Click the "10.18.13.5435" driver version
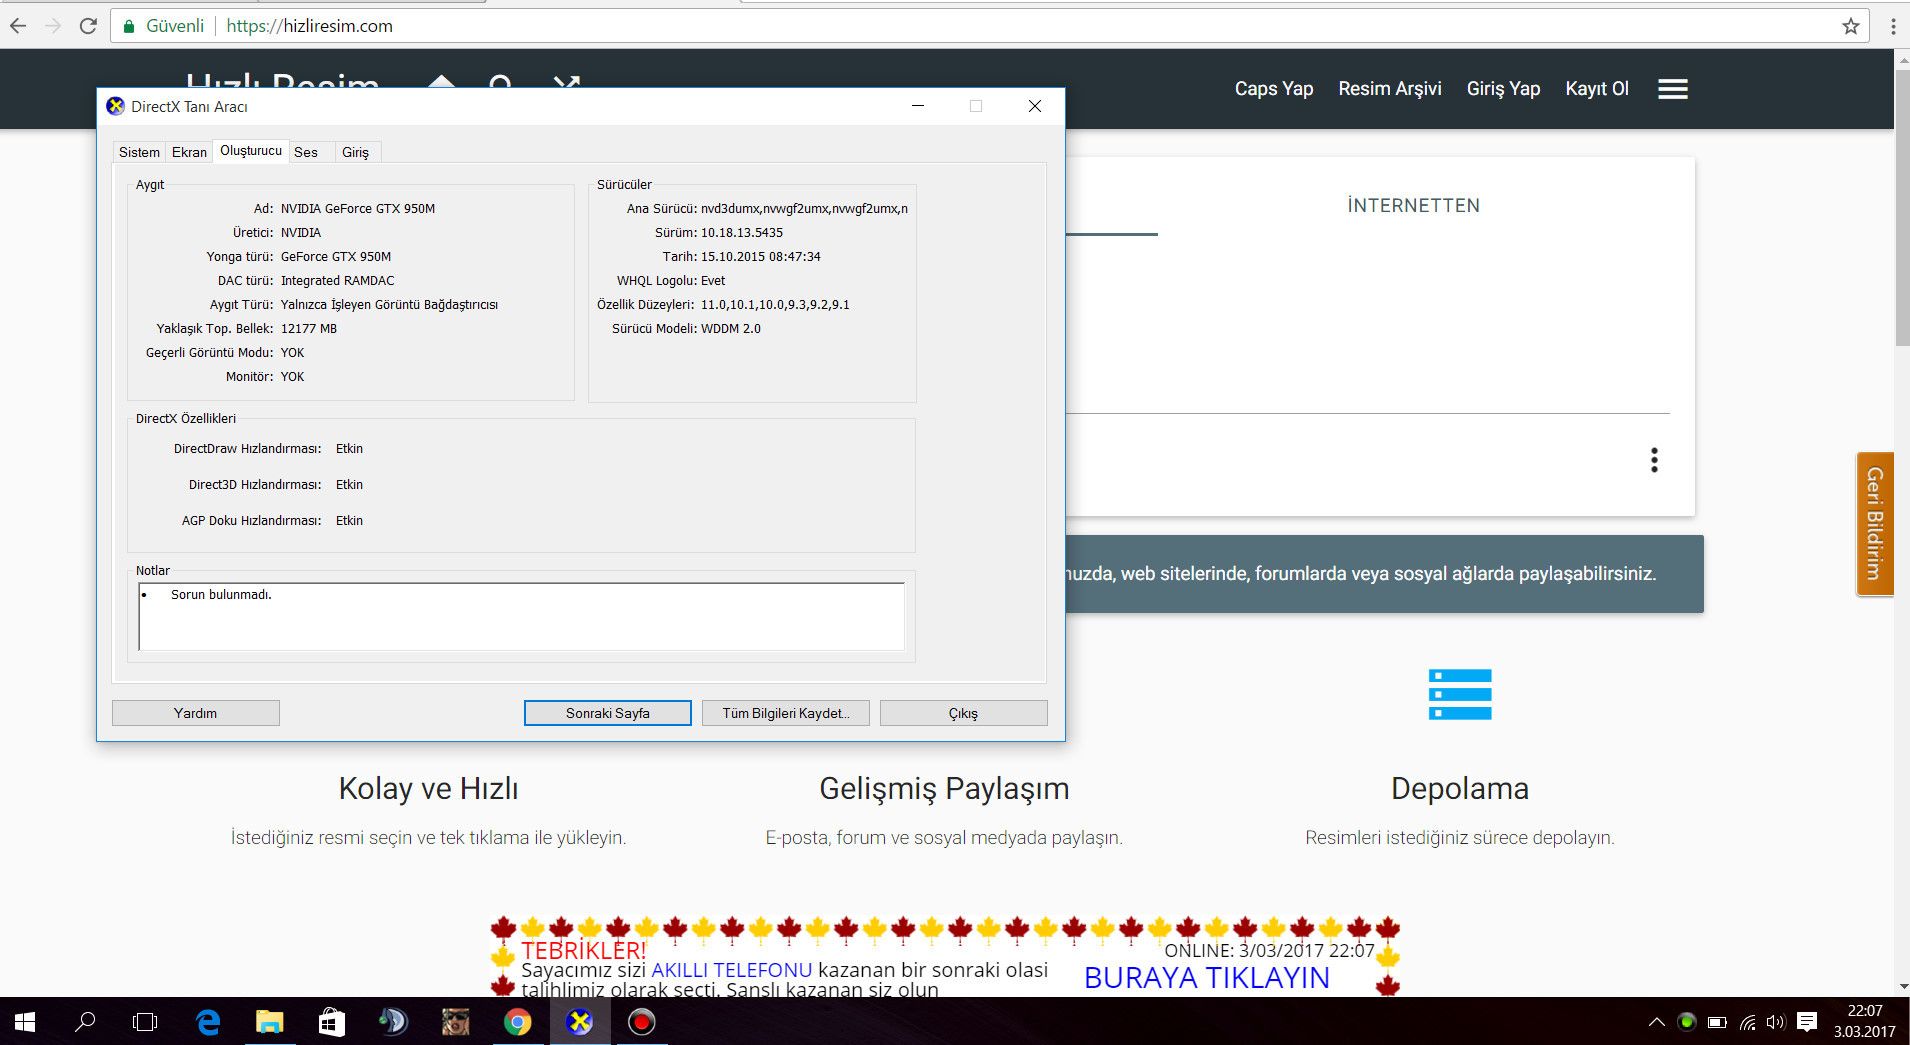This screenshot has height=1045, width=1910. coord(742,233)
